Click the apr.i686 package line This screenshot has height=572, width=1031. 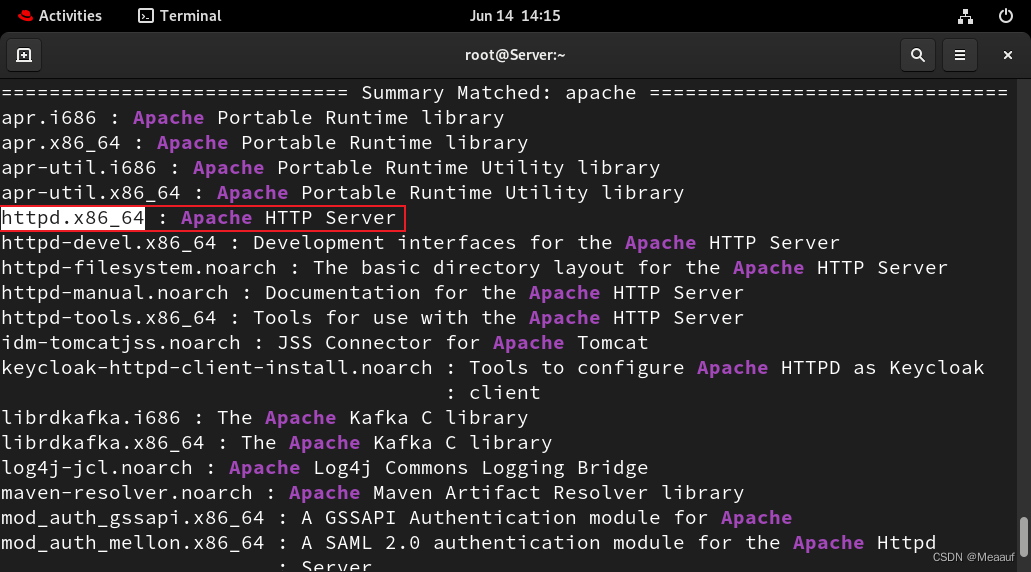pyautogui.click(x=252, y=118)
